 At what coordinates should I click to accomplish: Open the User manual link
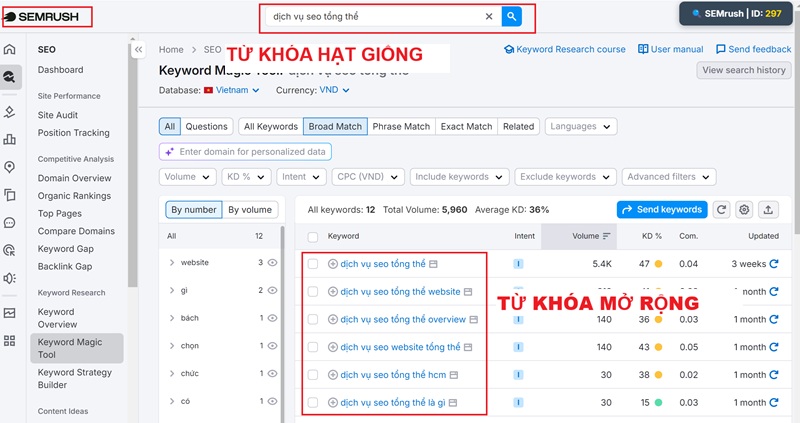tap(670, 49)
